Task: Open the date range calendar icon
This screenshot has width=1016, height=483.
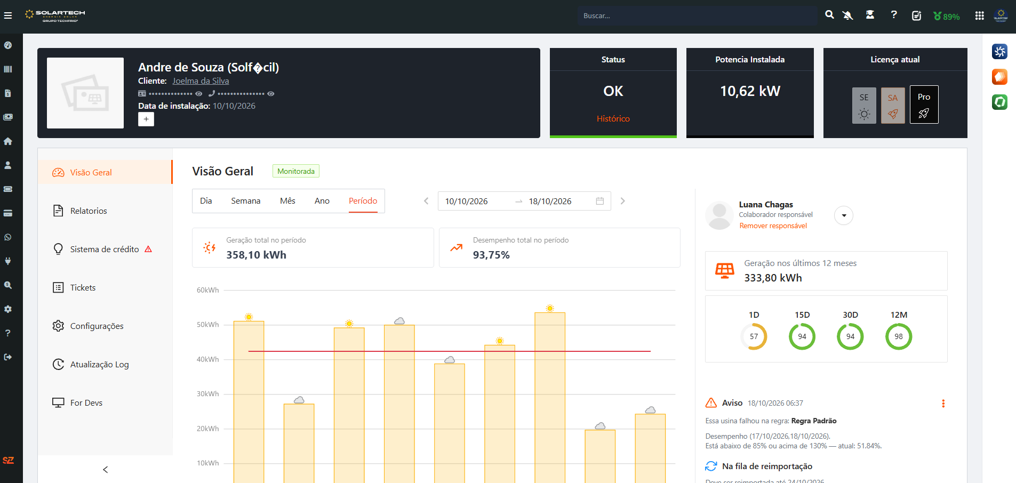Action: [x=600, y=201]
